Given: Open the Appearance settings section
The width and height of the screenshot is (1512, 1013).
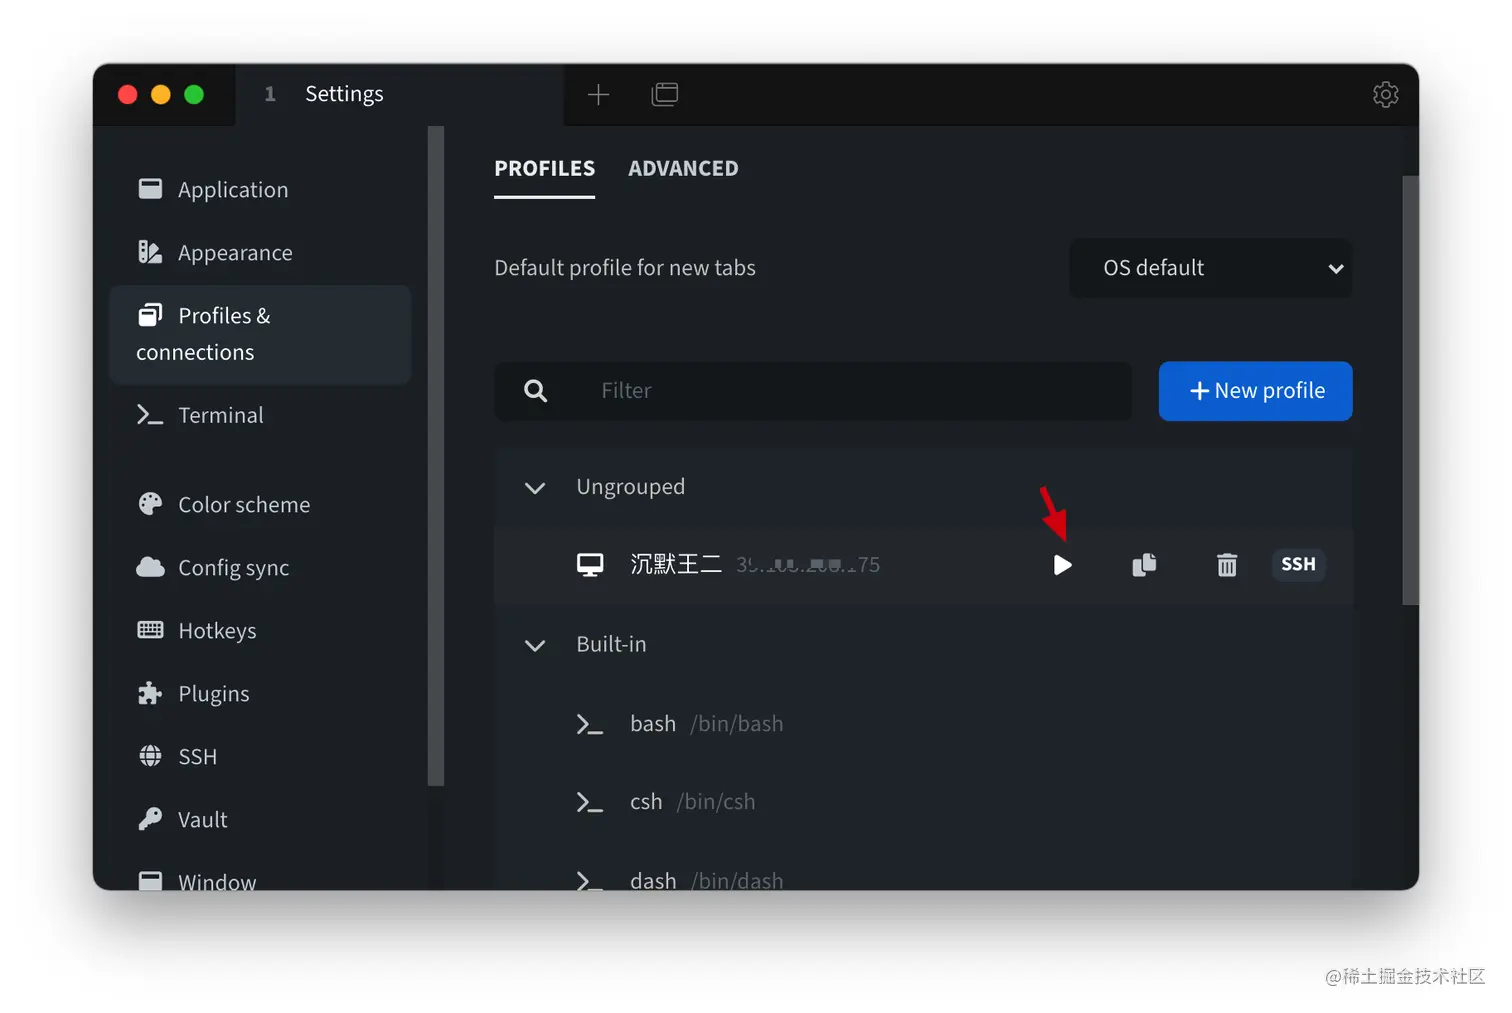Looking at the screenshot, I should pos(260,253).
